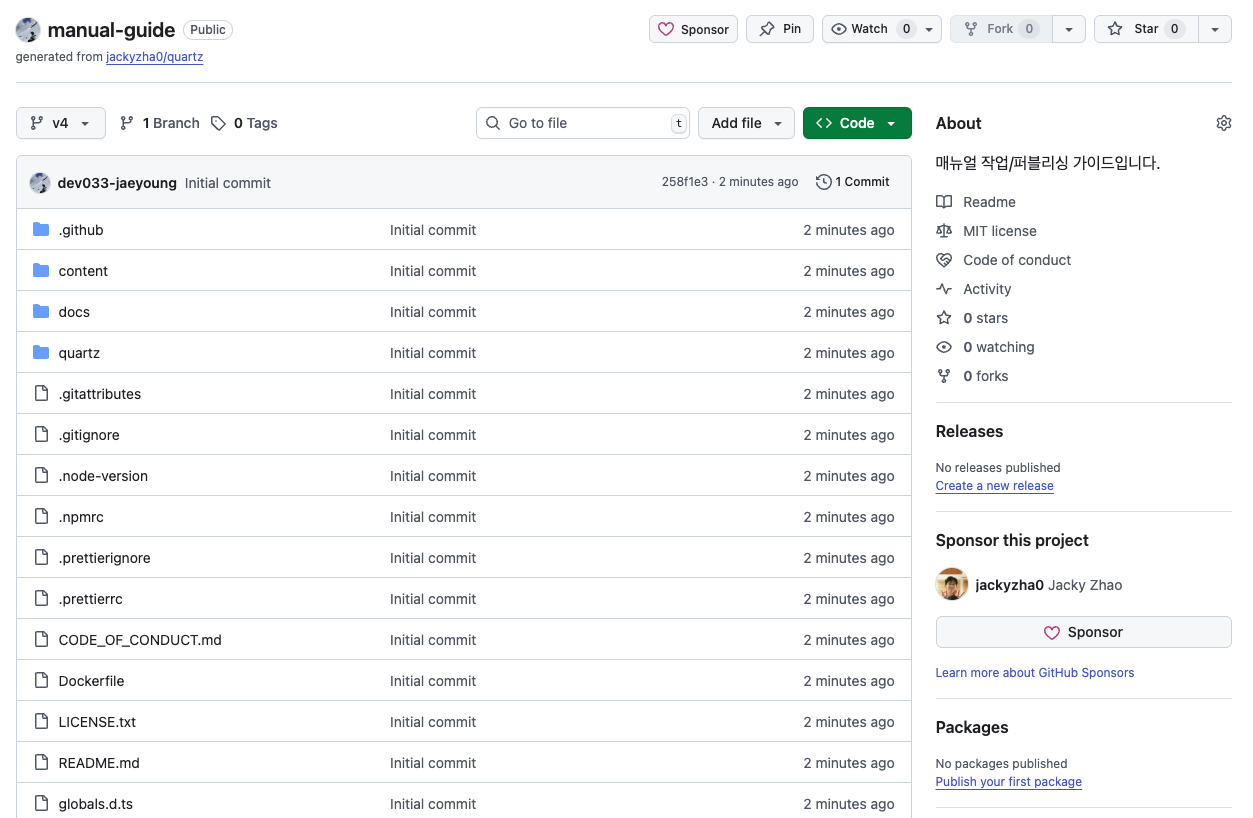Click the .gitignore file icon
The width and height of the screenshot is (1253, 818).
coord(41,435)
